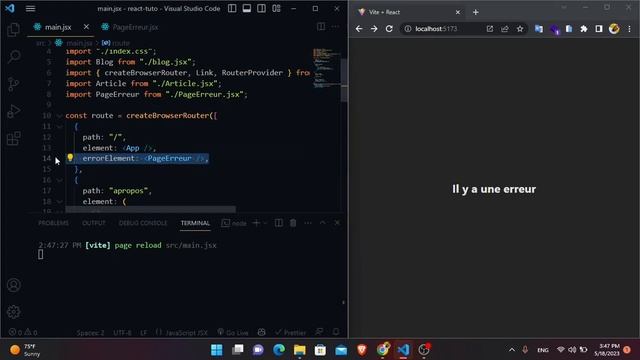Open editor More Actions menu

coord(336,27)
